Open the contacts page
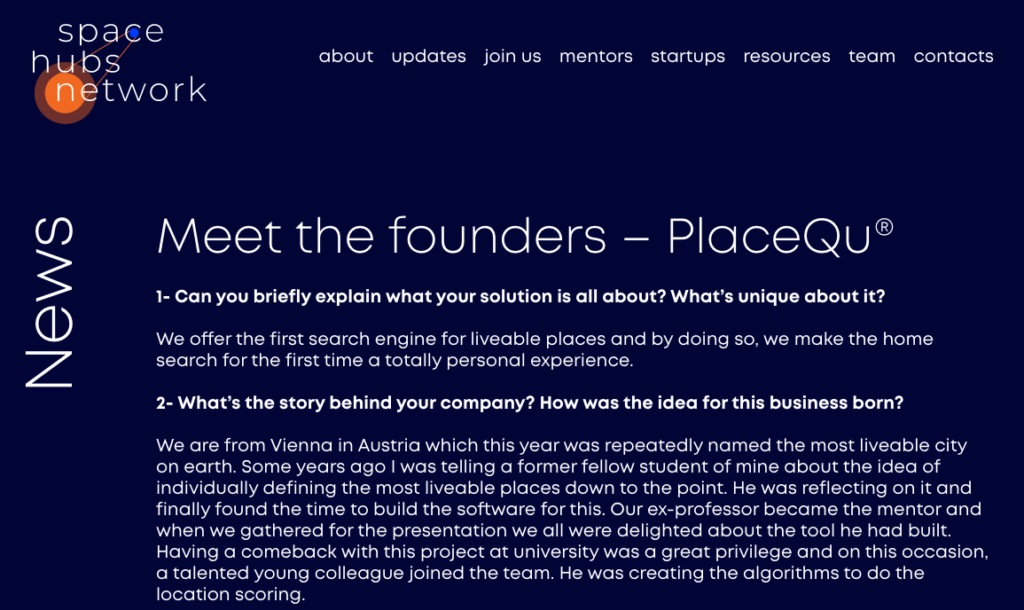 point(953,57)
